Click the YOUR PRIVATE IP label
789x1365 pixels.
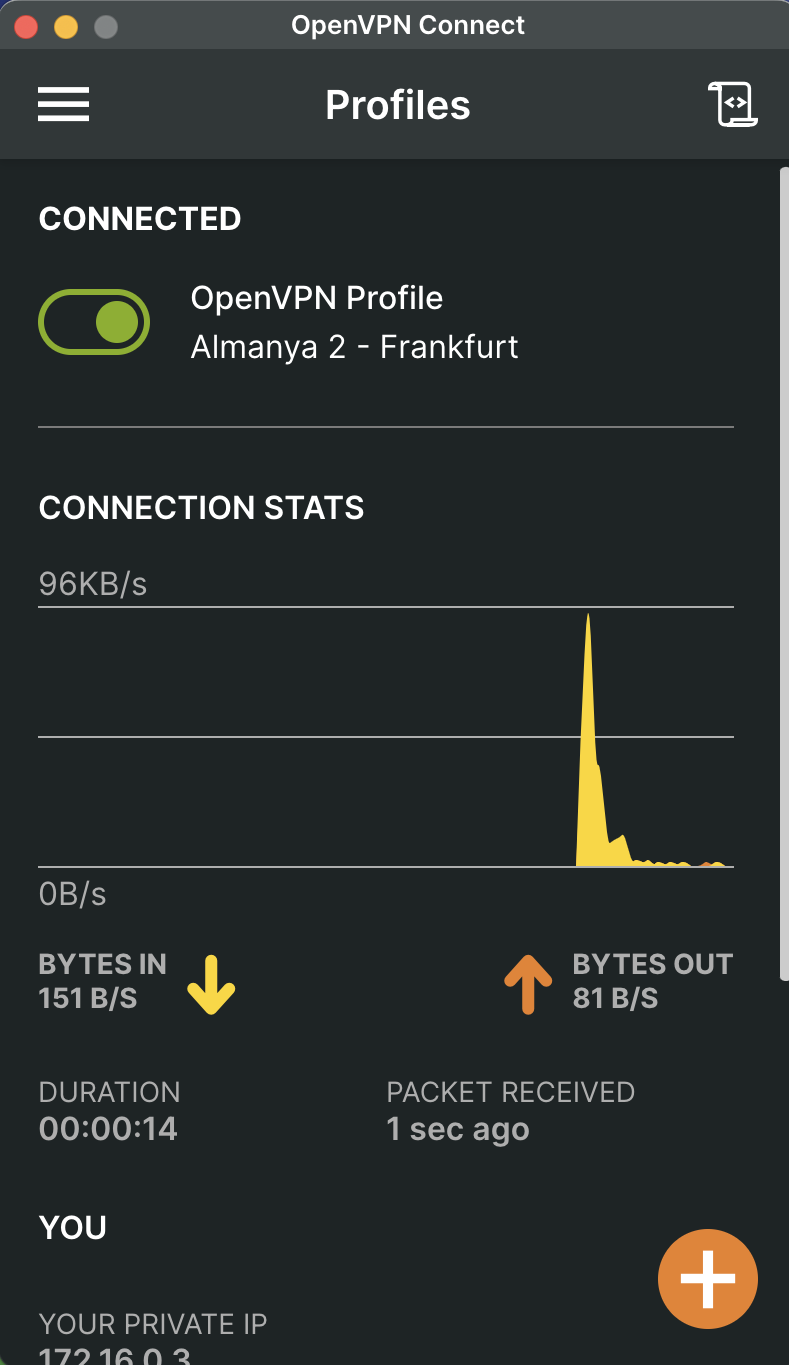coord(152,1325)
